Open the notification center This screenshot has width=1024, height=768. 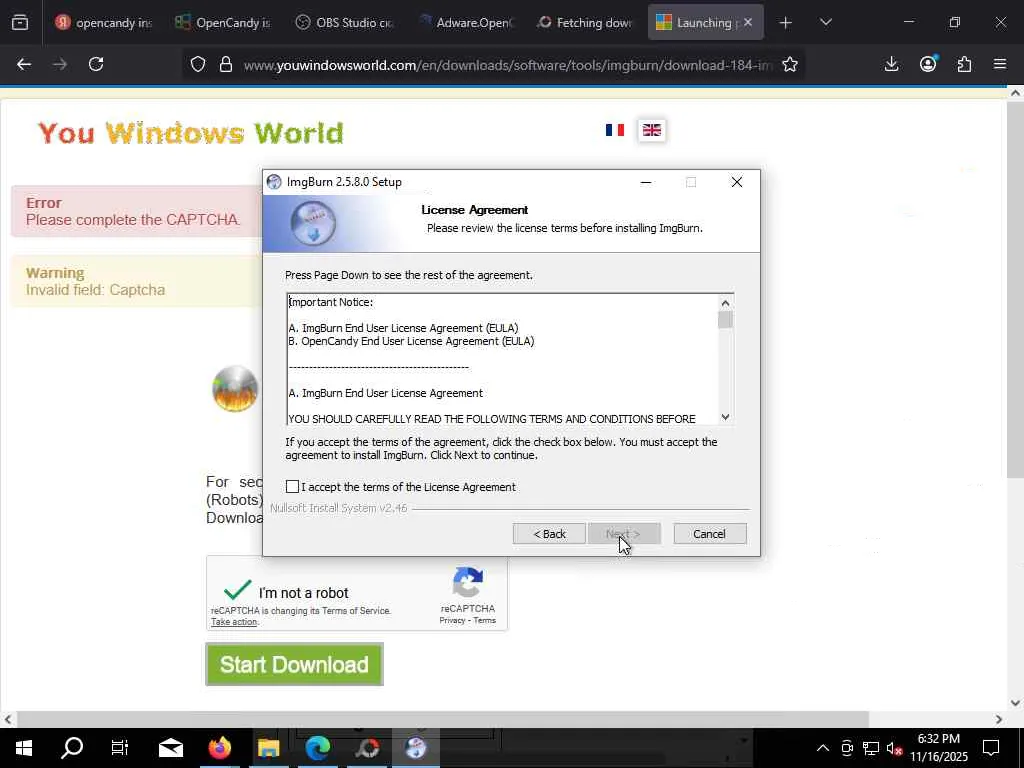pyautogui.click(x=991, y=748)
